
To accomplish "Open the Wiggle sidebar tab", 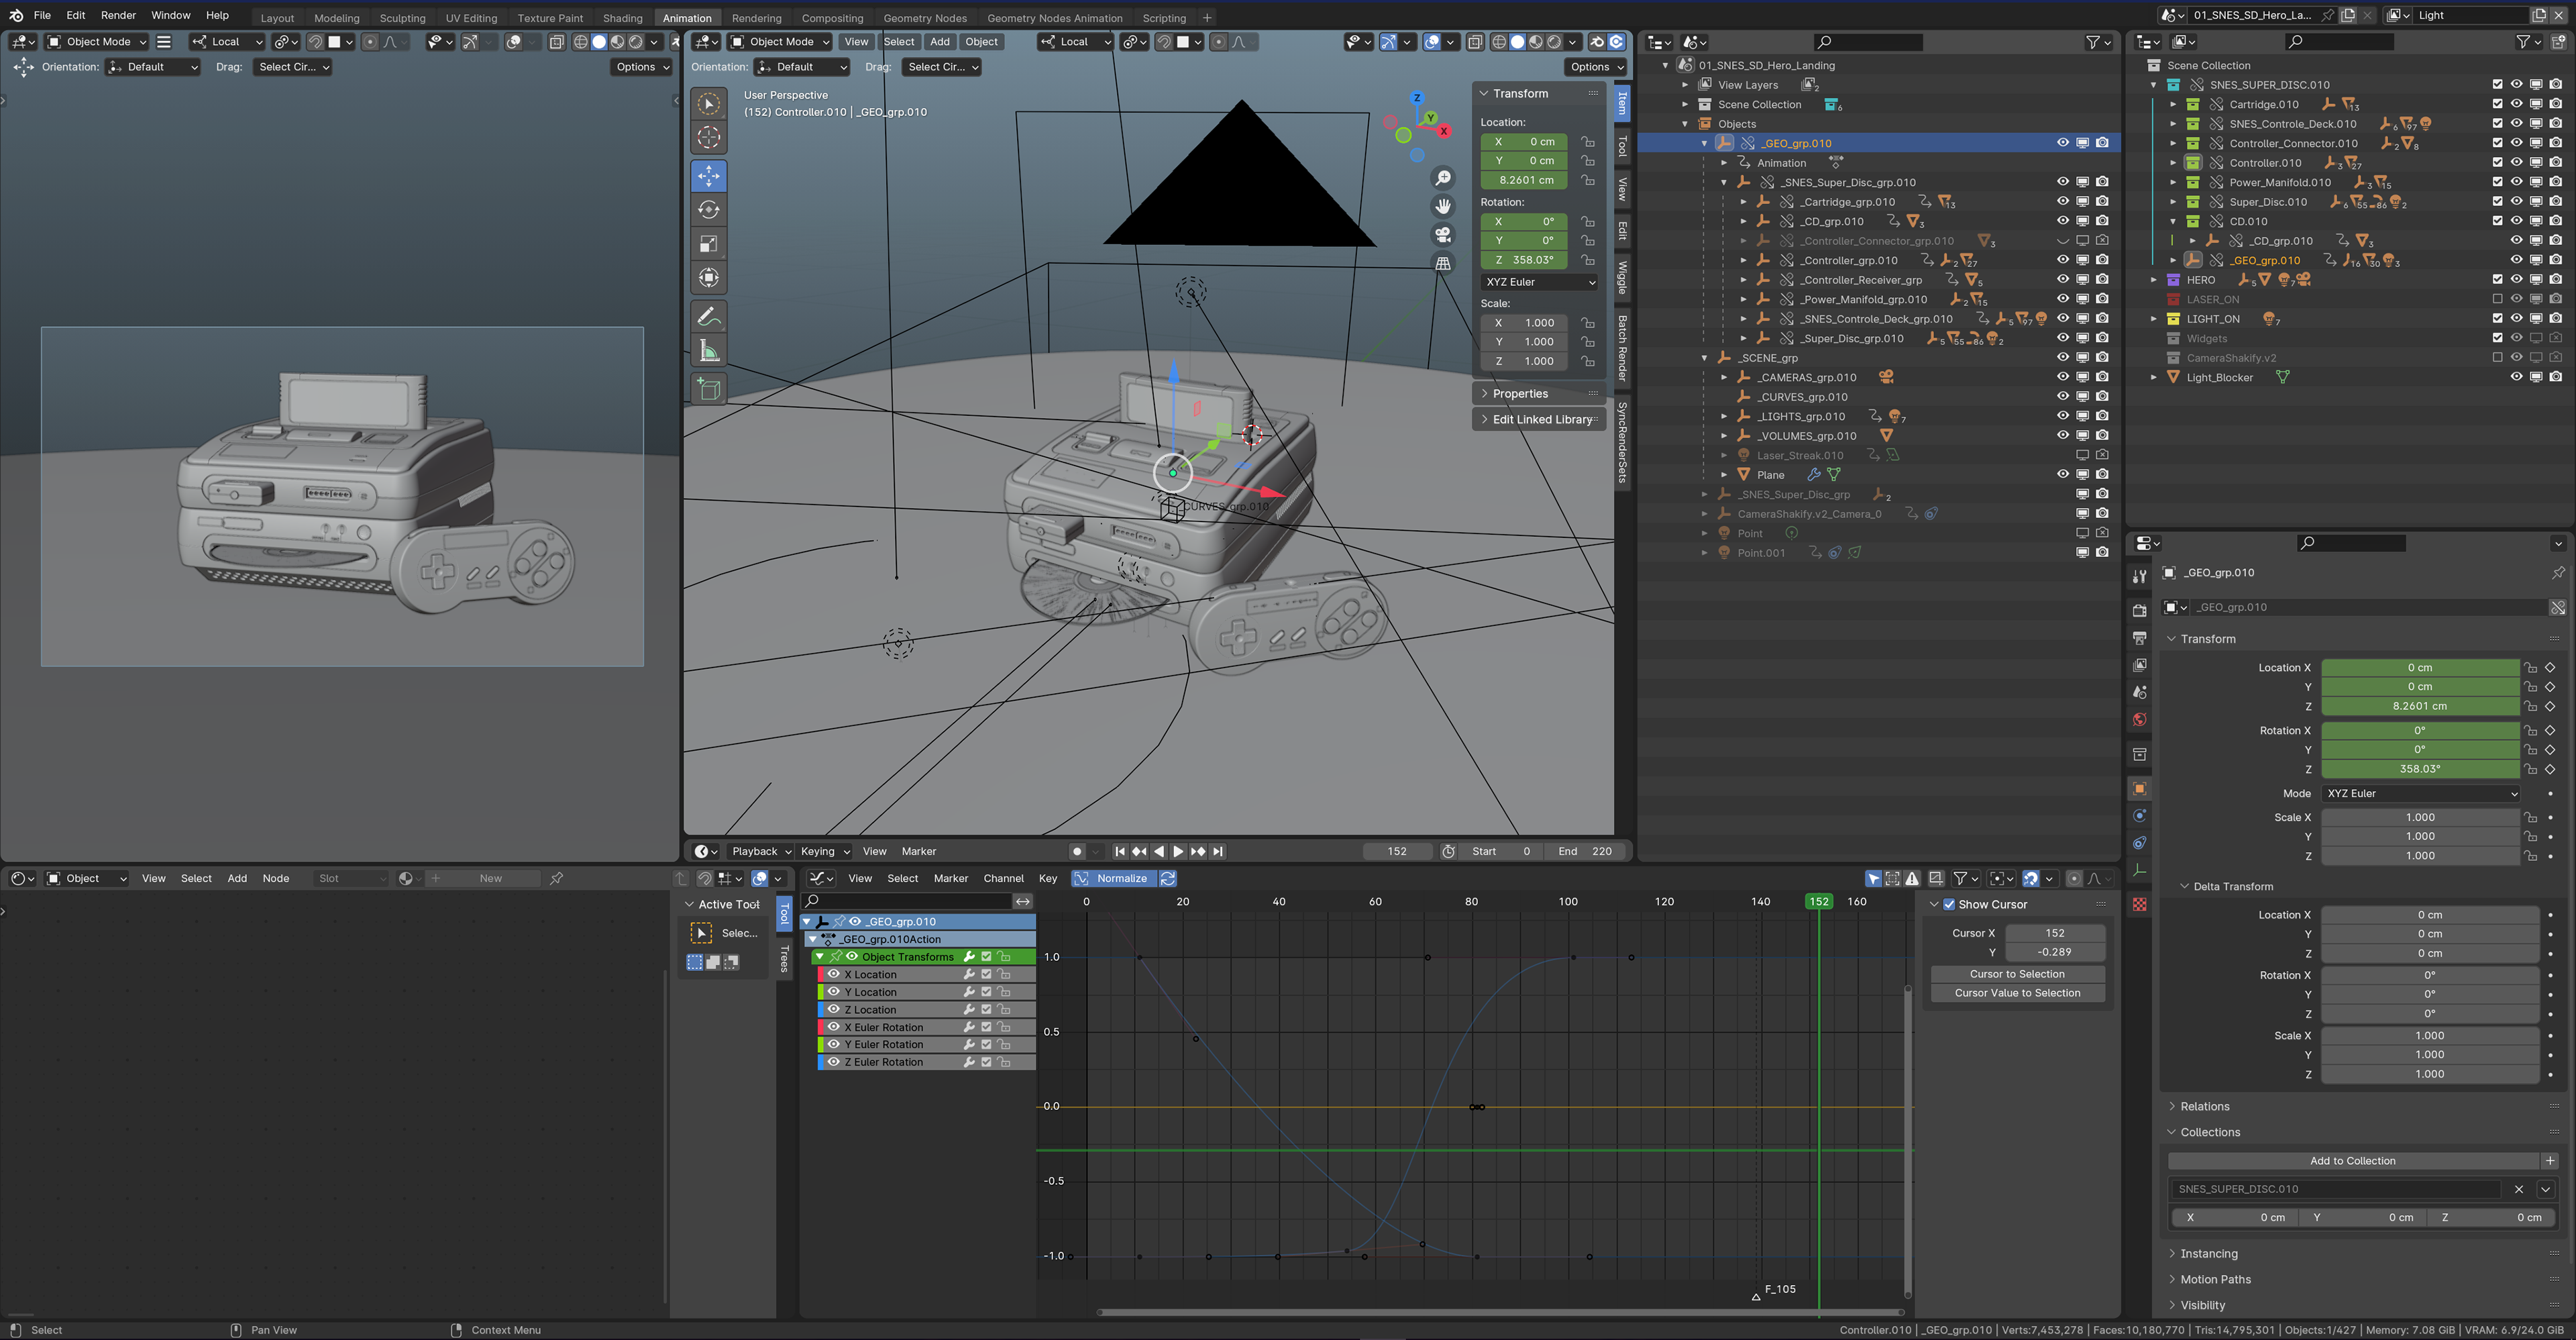I will pos(1622,277).
